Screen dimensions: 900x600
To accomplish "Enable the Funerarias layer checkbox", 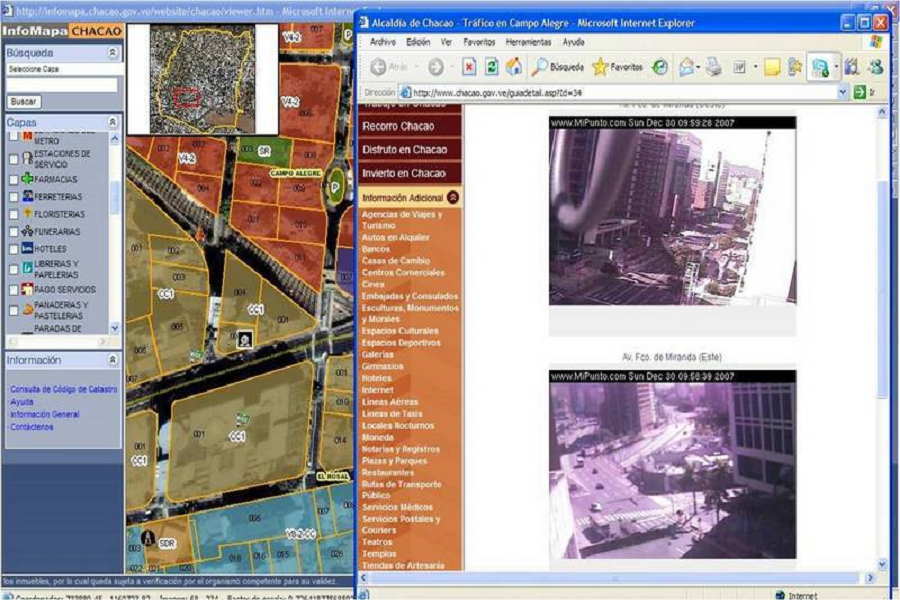I will coord(14,232).
